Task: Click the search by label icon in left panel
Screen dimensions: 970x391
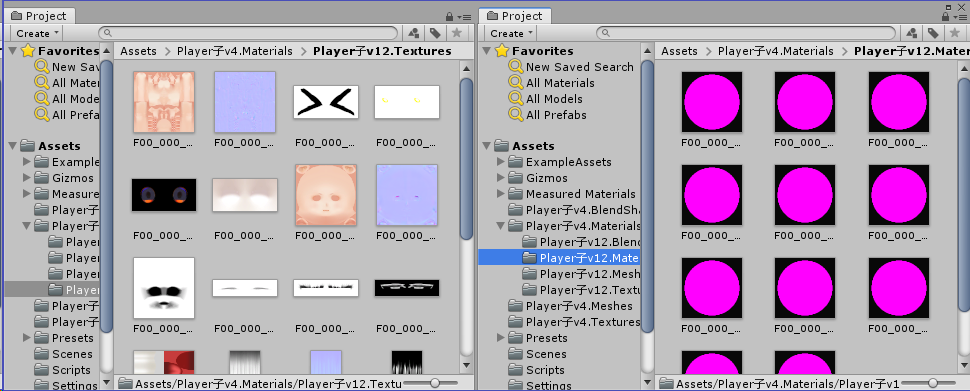Action: [436, 33]
